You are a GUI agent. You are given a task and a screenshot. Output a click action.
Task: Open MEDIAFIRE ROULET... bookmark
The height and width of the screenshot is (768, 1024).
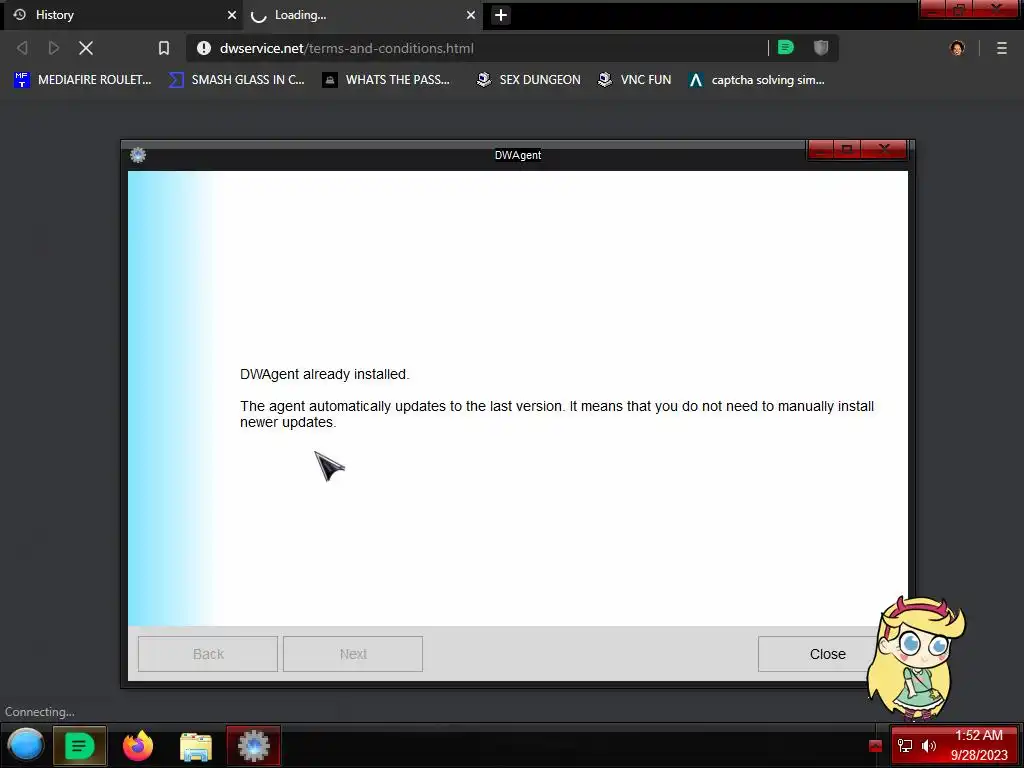pyautogui.click(x=82, y=80)
